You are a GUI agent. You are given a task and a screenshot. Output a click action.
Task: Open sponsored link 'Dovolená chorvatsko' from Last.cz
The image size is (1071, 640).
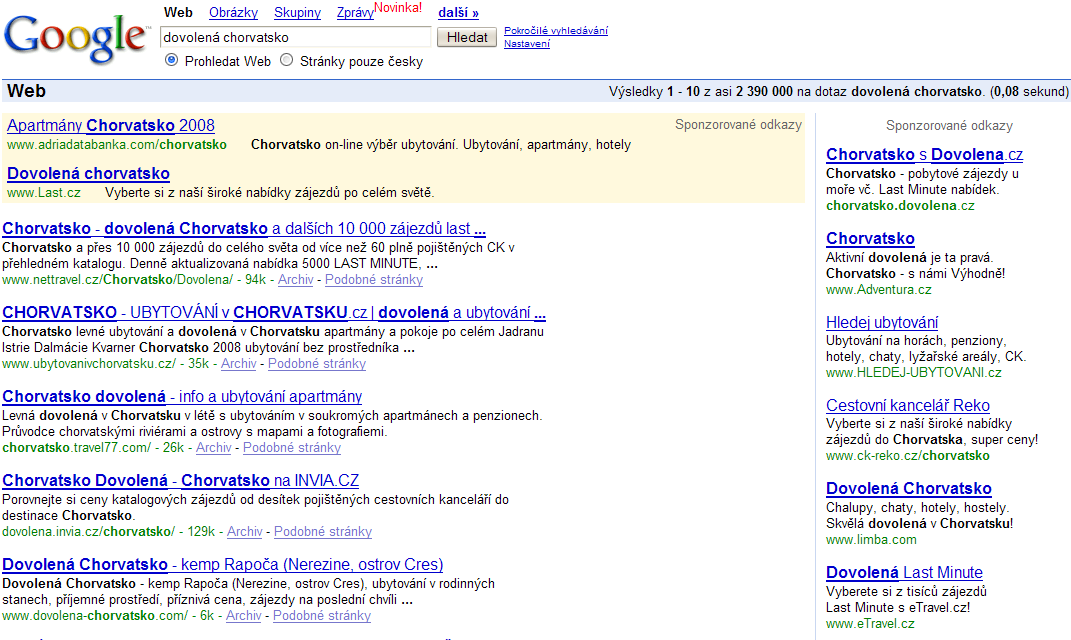tap(88, 173)
